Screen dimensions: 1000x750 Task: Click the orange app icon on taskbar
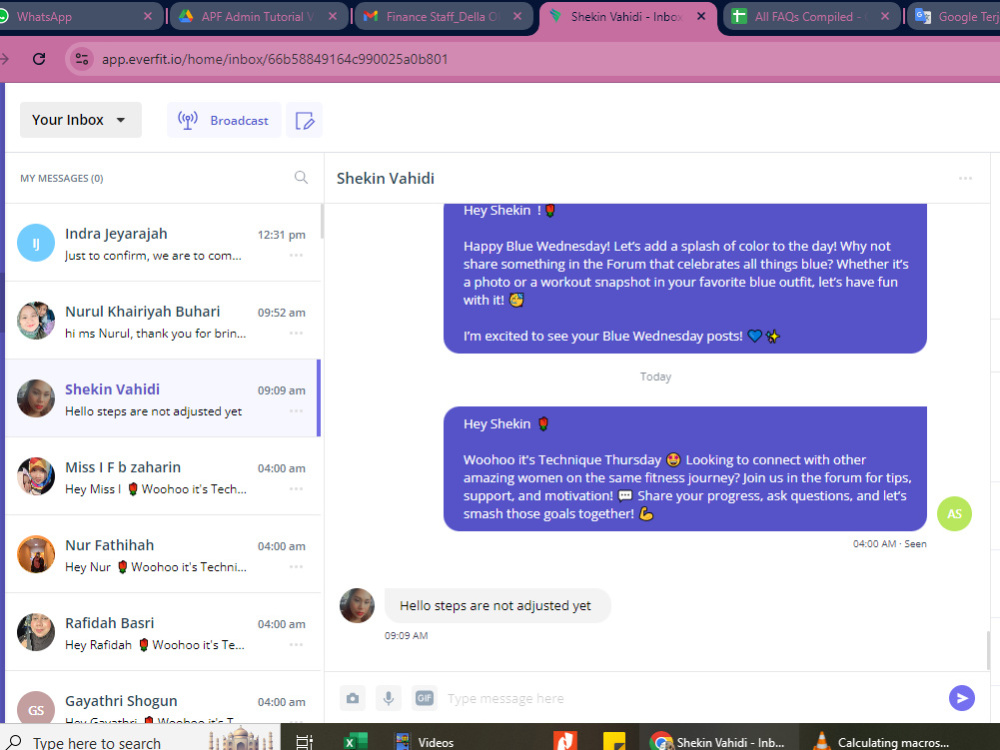pyautogui.click(x=565, y=741)
